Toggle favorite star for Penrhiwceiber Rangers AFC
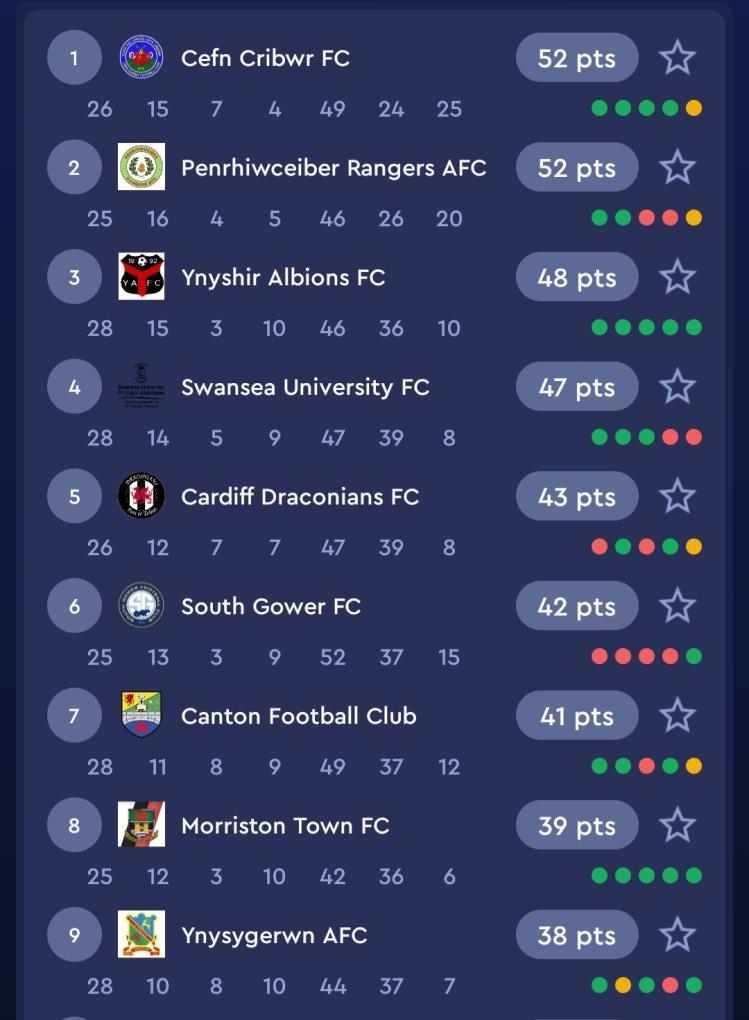Viewport: 749px width, 1020px height. (677, 167)
